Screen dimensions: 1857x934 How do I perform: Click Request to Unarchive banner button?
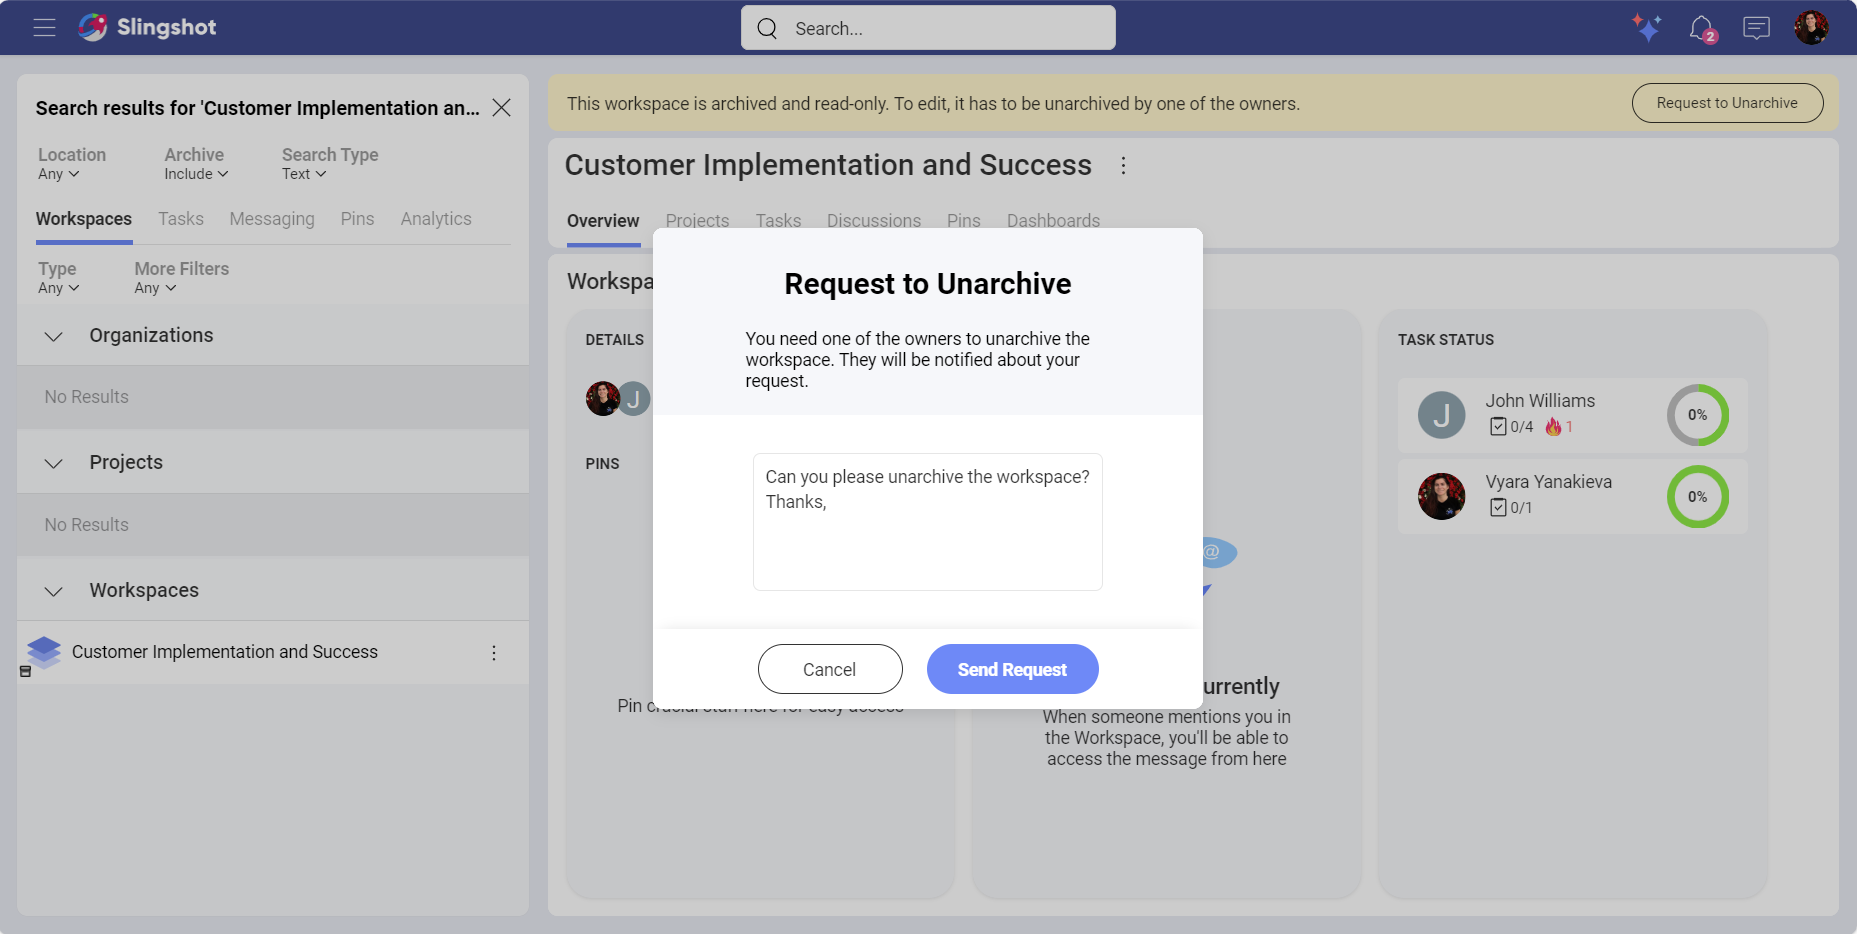(x=1727, y=103)
